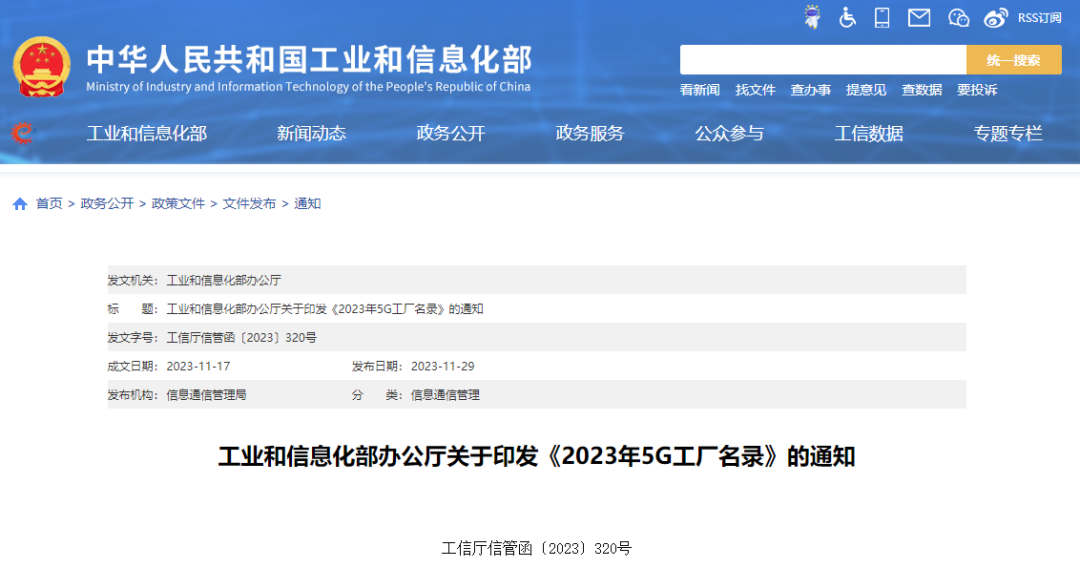Click inside the site search box
1080x568 pixels.
[x=822, y=60]
